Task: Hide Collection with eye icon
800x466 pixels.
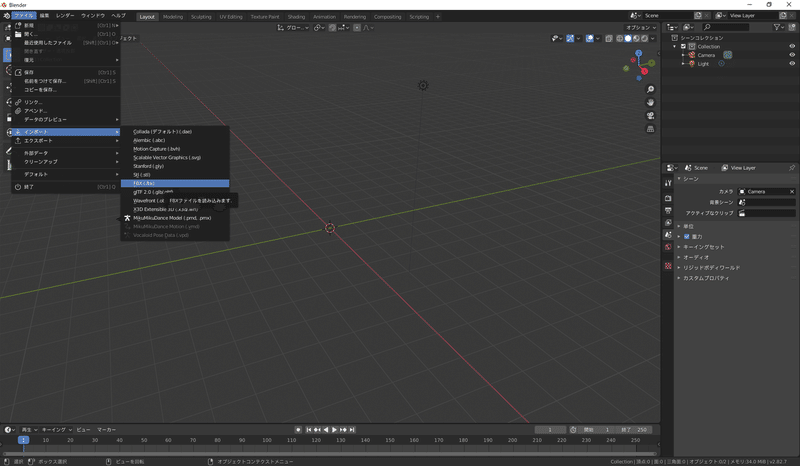Action: [792, 46]
